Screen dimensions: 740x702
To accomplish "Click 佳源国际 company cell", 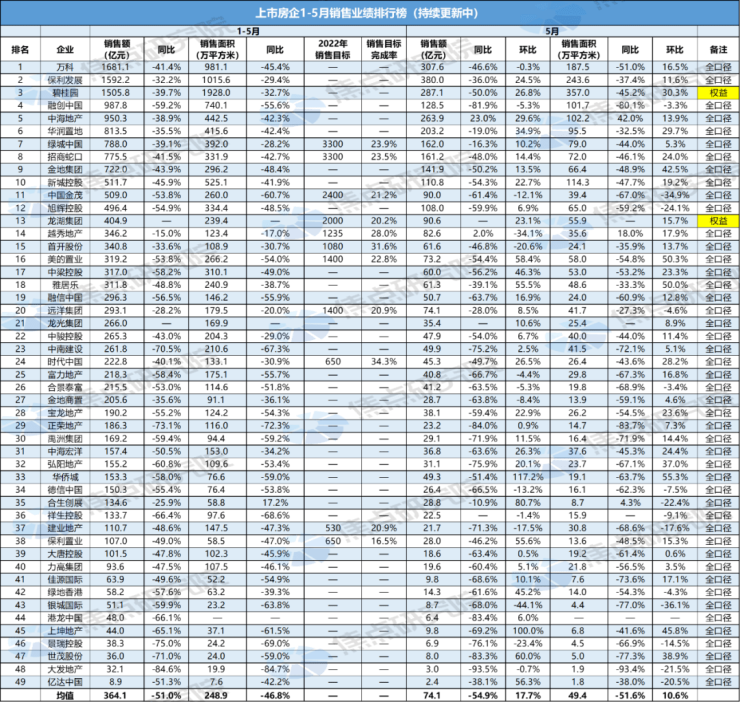I will tap(65, 579).
